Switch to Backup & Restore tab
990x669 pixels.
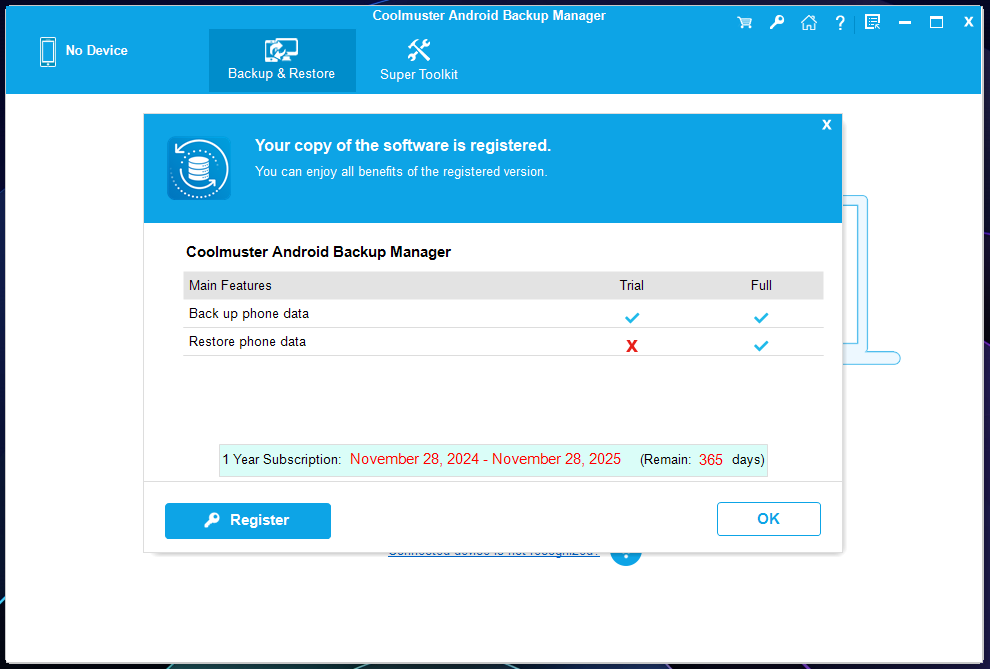[x=282, y=61]
